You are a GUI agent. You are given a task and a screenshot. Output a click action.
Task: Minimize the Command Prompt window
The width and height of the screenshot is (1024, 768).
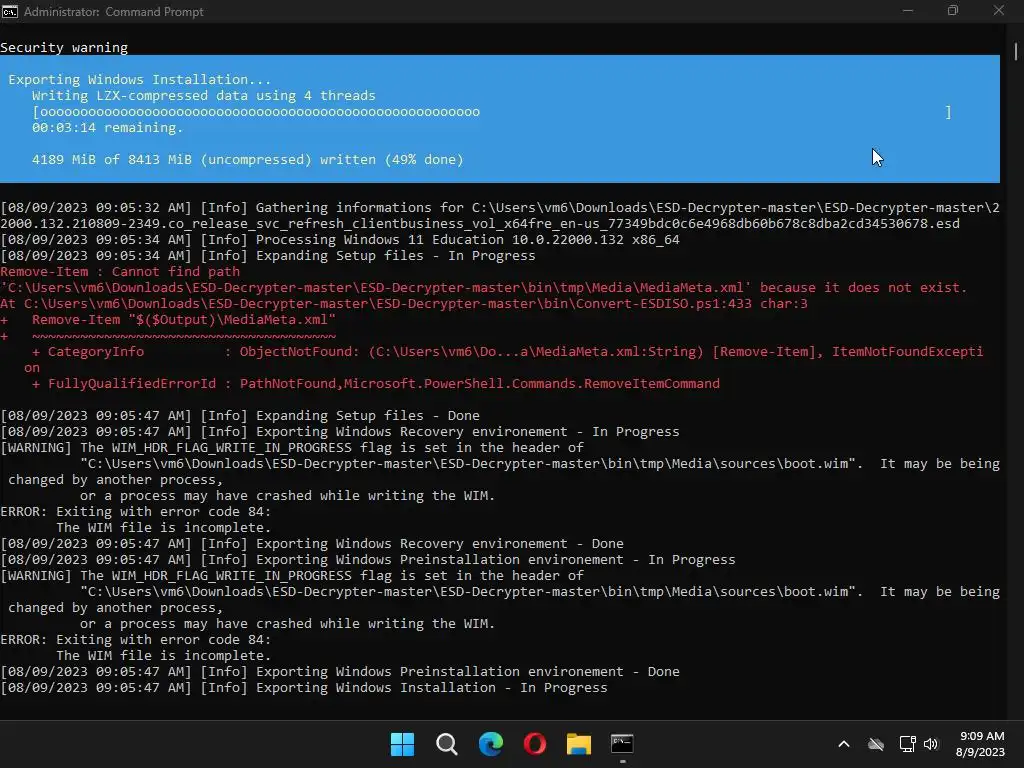pos(908,11)
